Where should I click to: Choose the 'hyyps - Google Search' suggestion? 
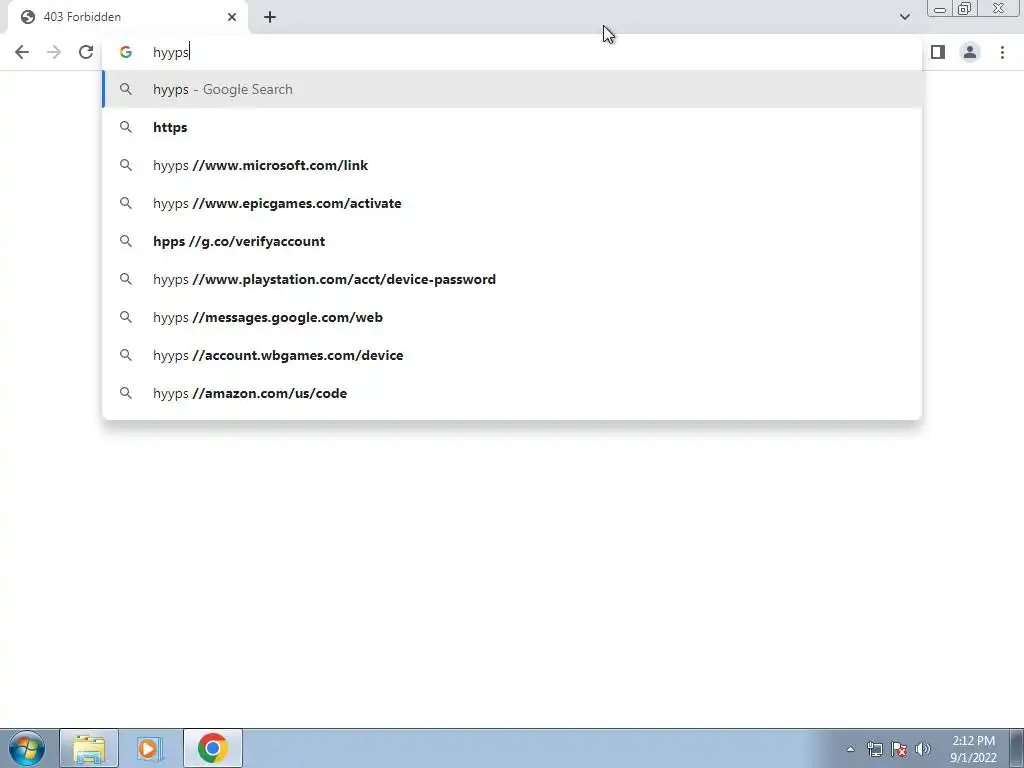tap(512, 89)
